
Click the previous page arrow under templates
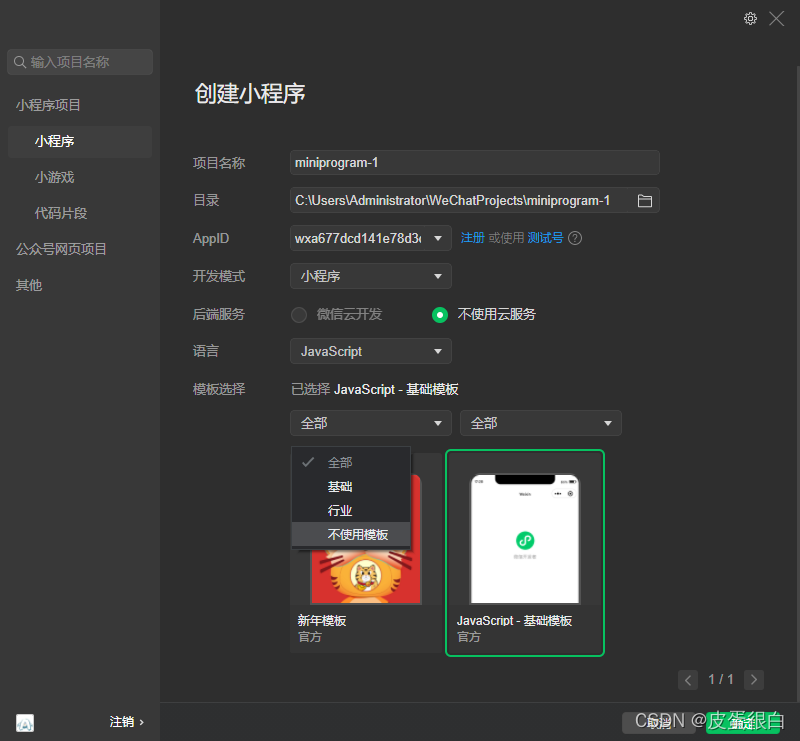(x=687, y=679)
